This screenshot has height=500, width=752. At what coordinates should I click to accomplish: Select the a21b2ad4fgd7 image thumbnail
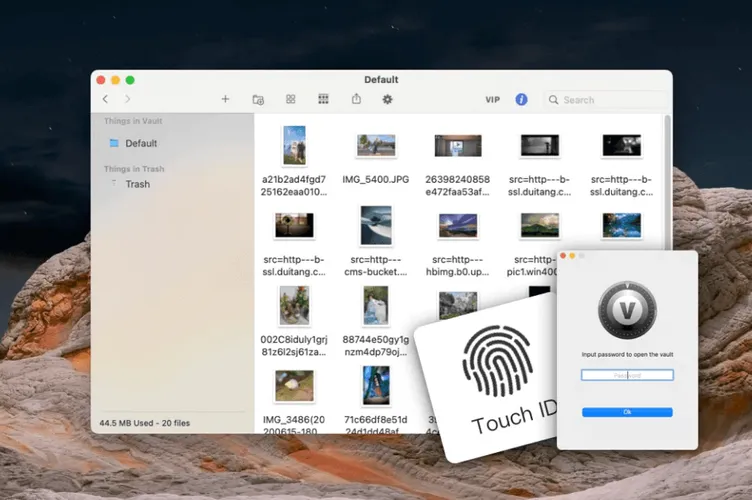coord(294,145)
